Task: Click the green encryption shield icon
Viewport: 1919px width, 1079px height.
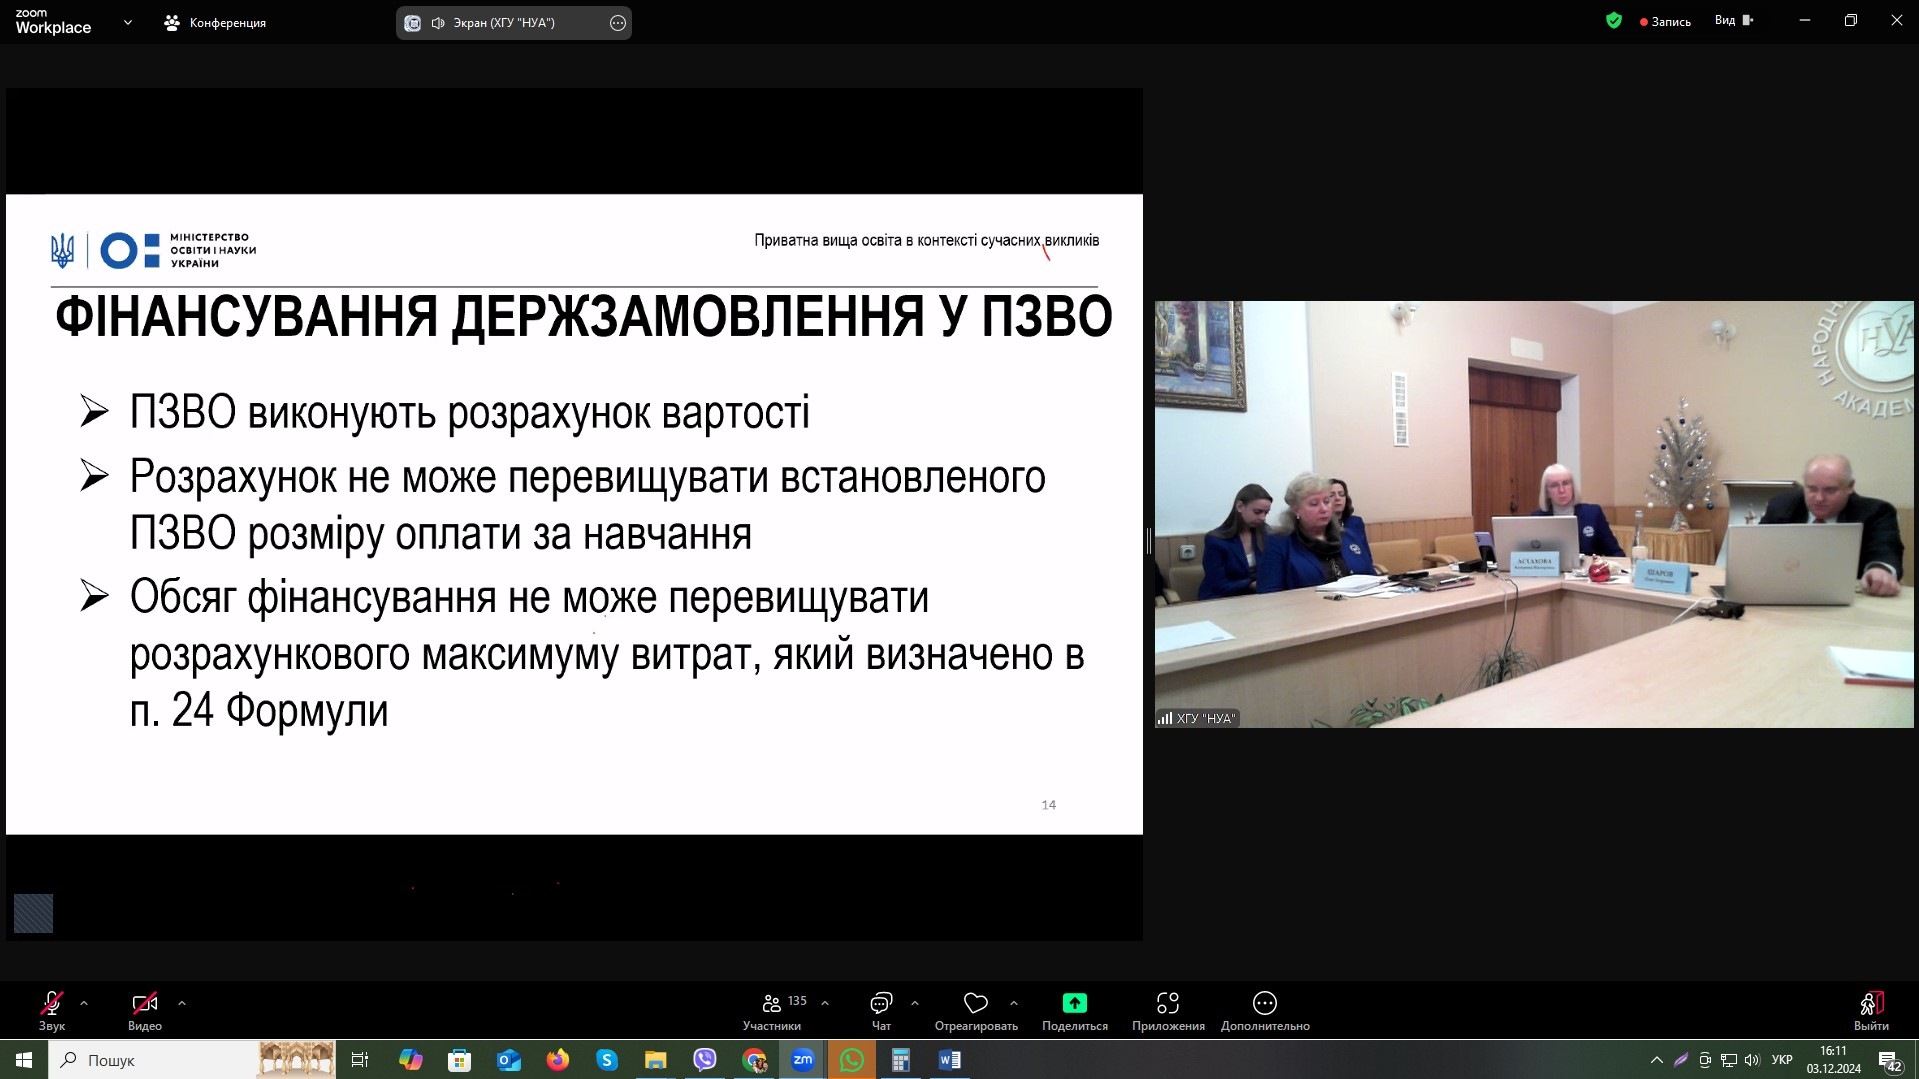Action: click(x=1613, y=21)
